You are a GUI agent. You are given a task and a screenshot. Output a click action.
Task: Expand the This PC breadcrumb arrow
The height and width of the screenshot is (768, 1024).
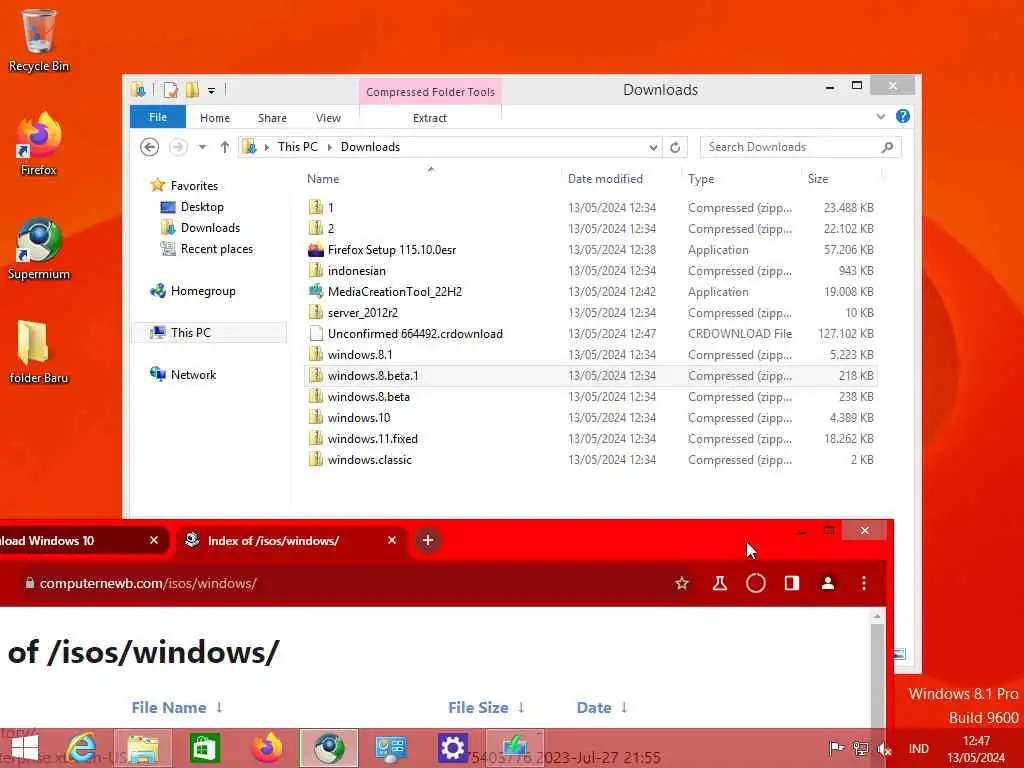pos(329,147)
